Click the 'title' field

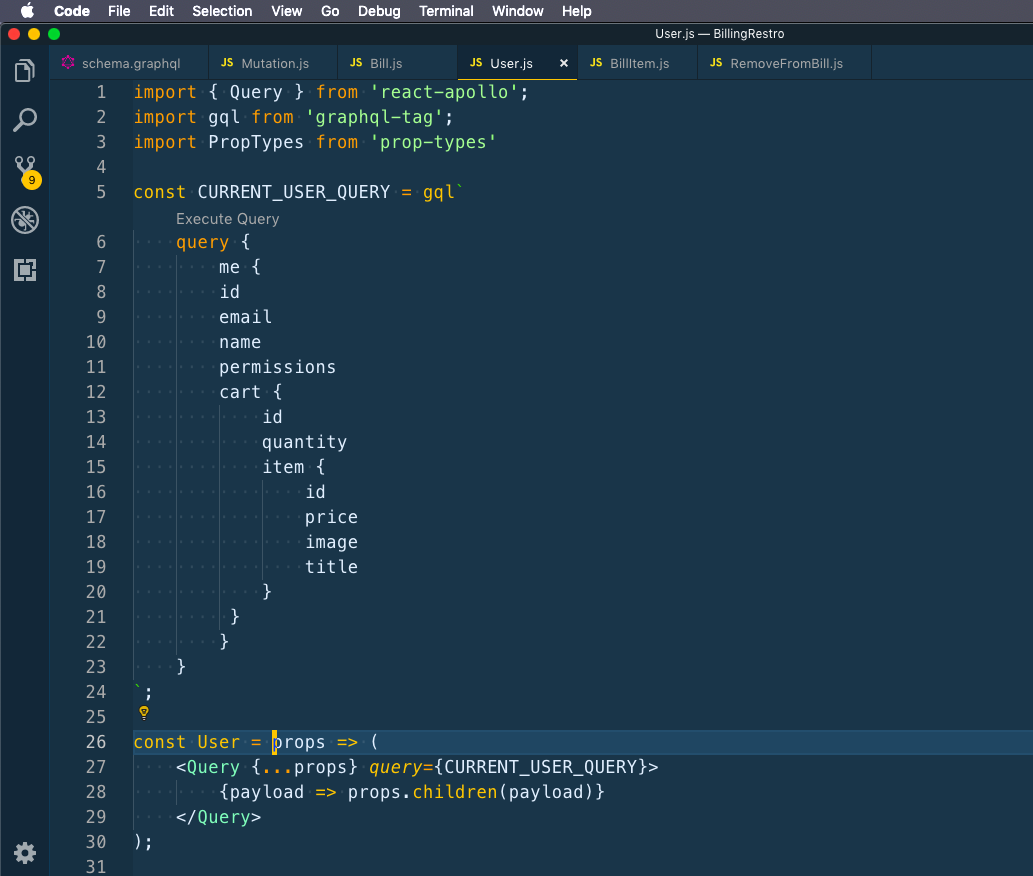331,567
